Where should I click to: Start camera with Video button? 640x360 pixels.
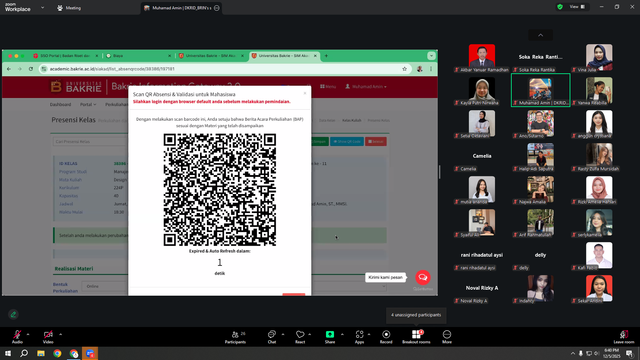(48, 336)
